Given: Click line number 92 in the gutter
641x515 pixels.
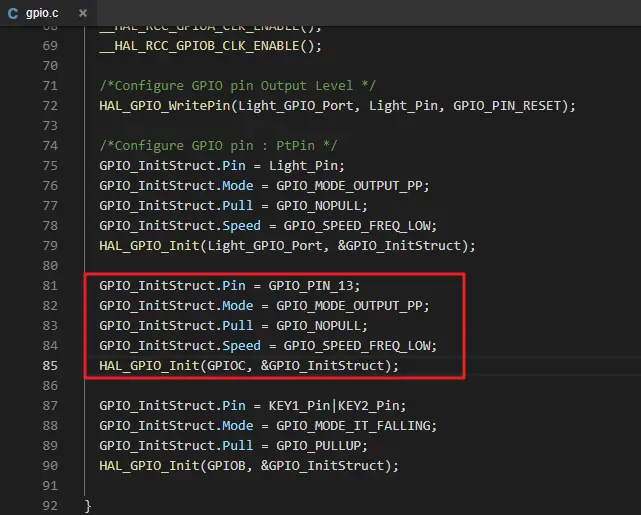Looking at the screenshot, I should (x=50, y=506).
